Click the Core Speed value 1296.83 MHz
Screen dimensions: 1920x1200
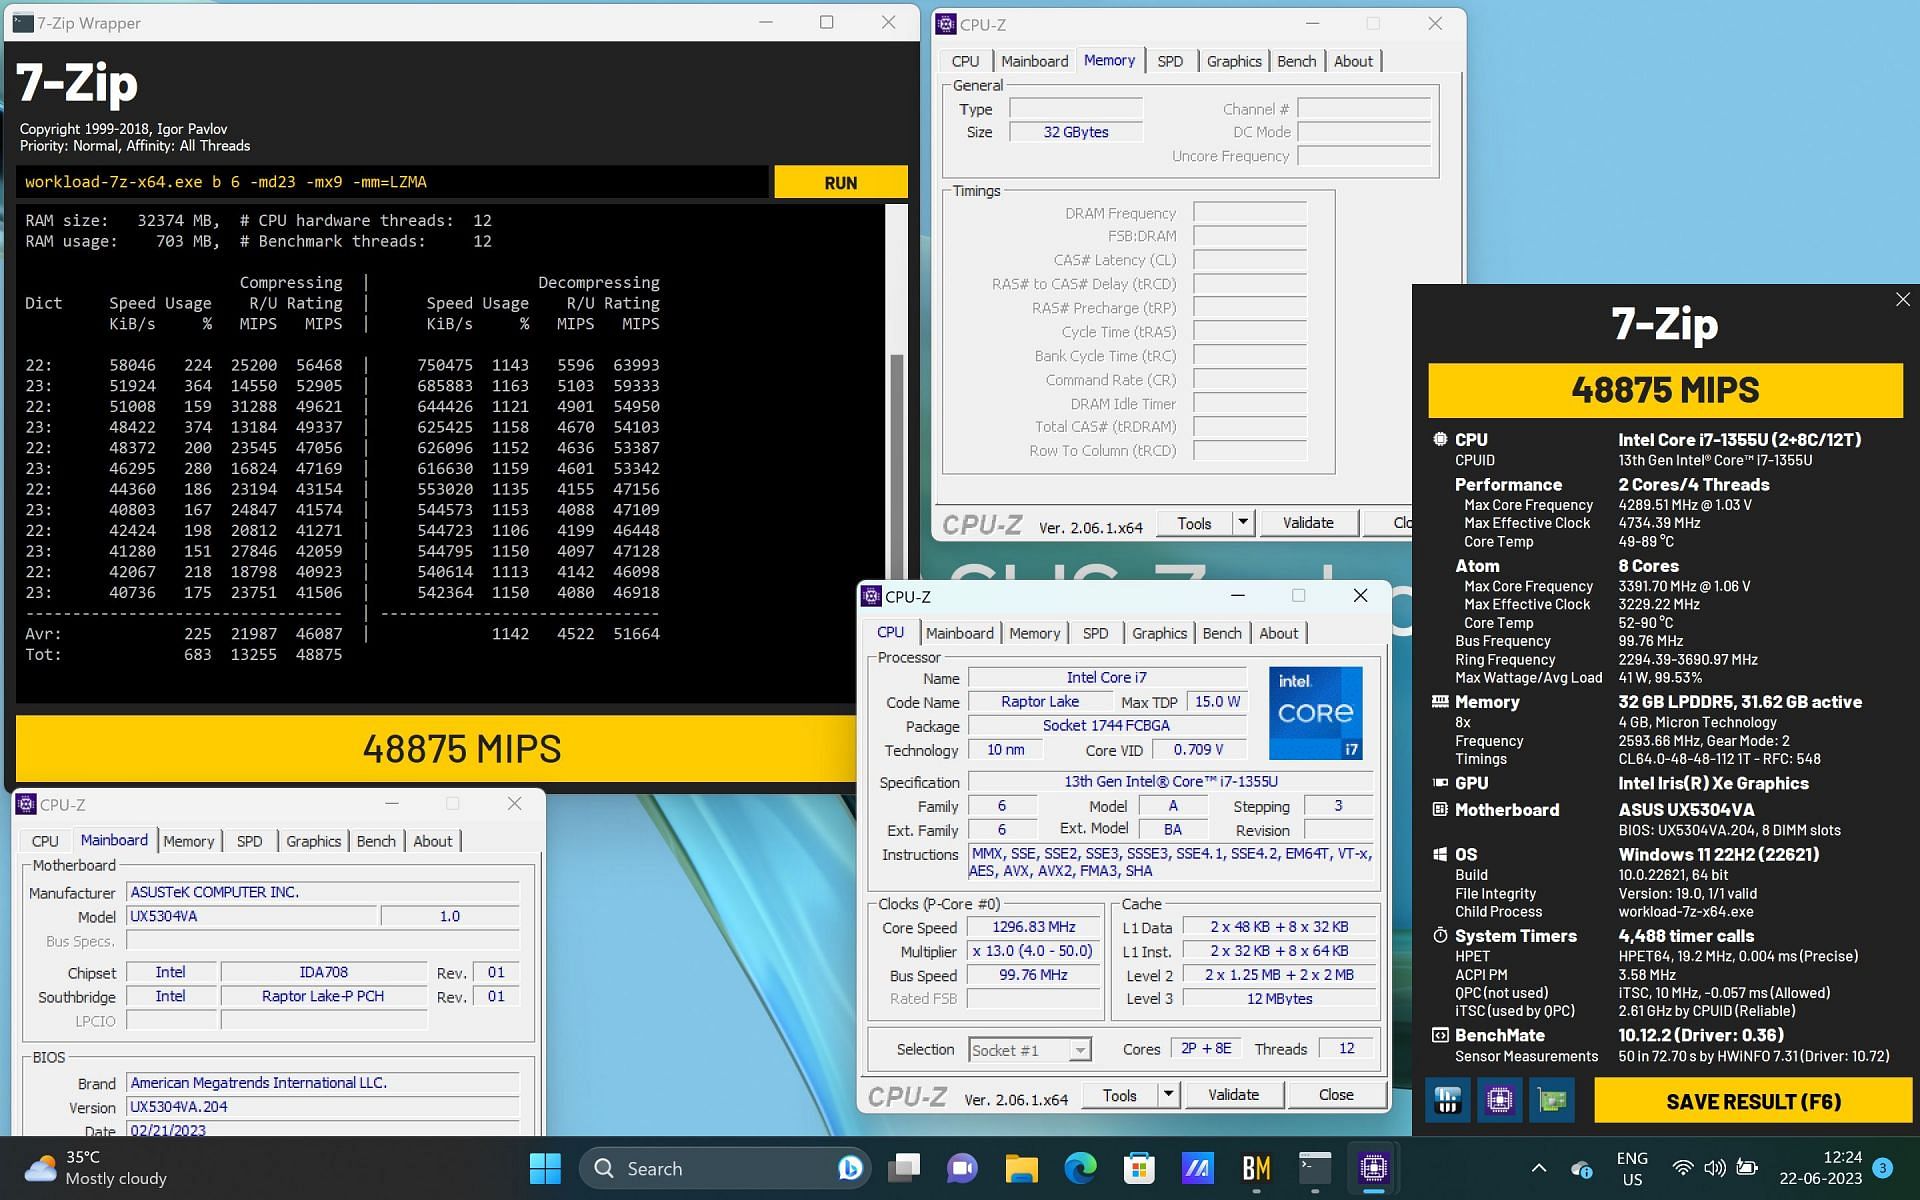coord(1033,927)
